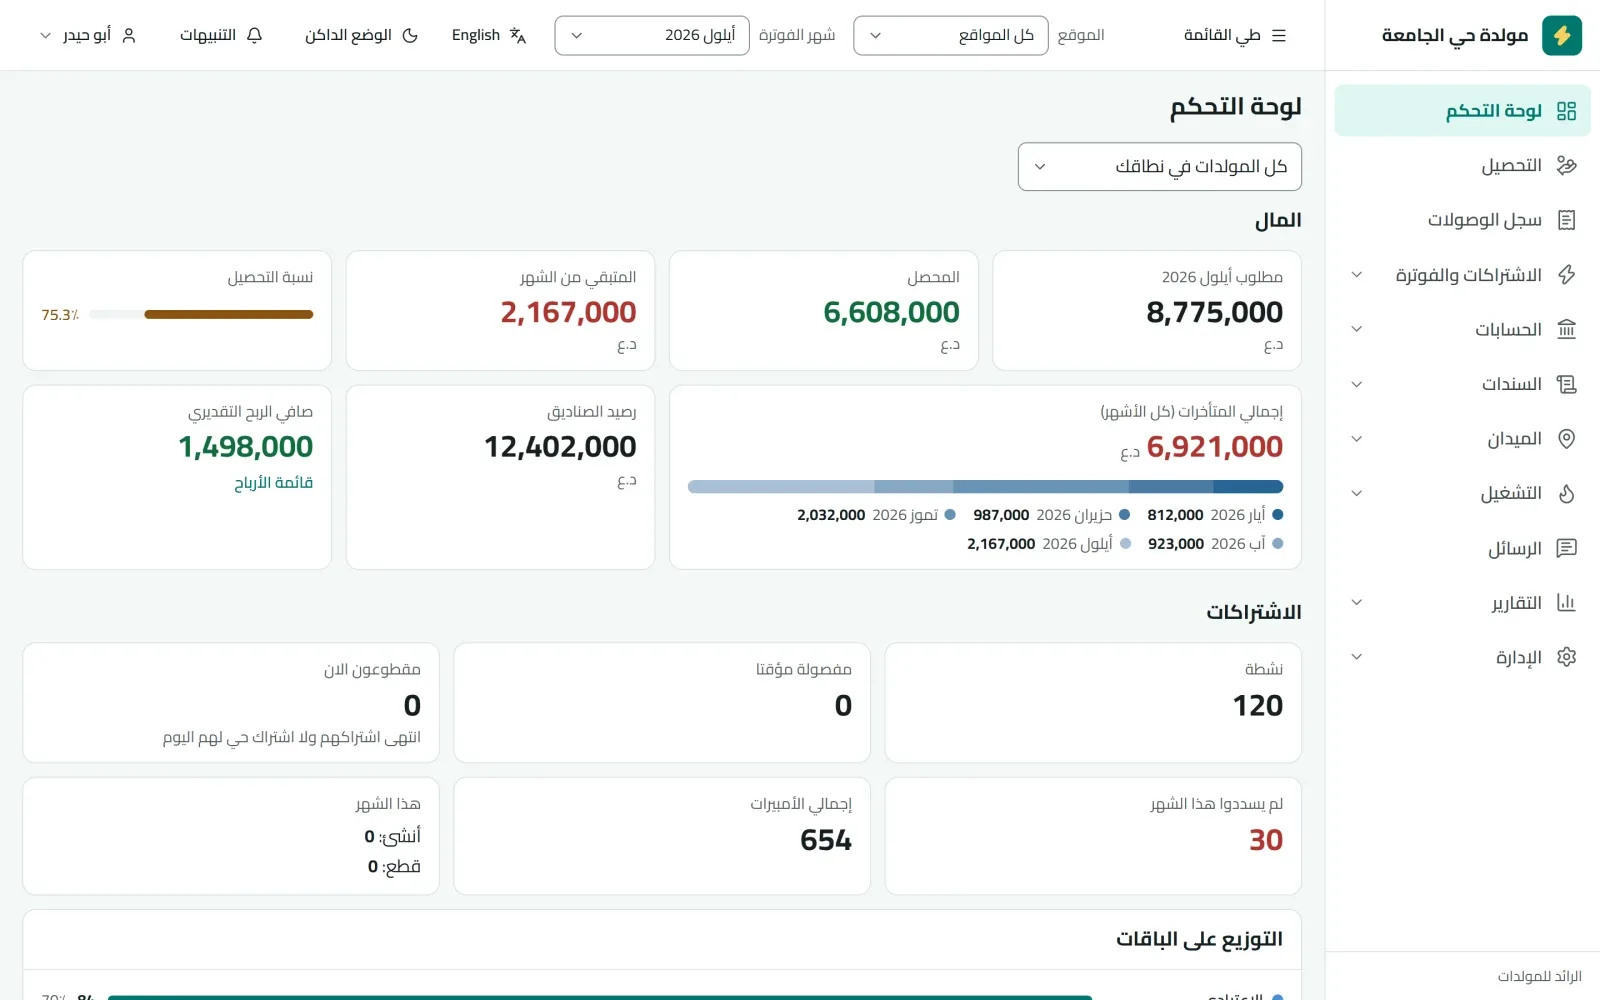
Task: Click the net profit value 1,498,000
Action: click(x=246, y=447)
